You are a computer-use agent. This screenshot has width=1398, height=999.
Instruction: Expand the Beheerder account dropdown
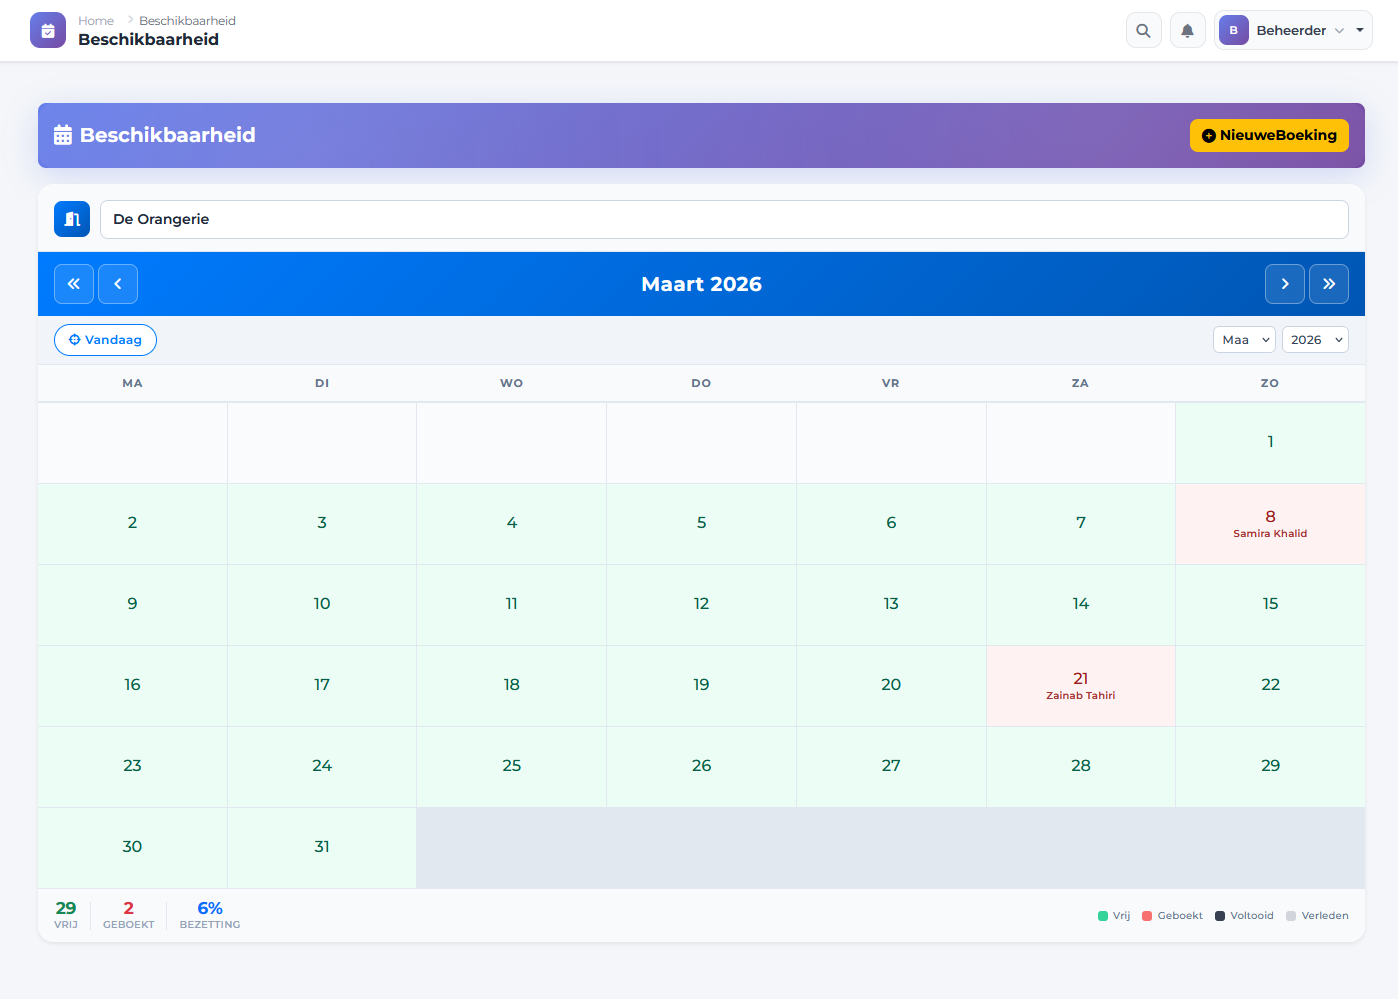[x=1293, y=30]
